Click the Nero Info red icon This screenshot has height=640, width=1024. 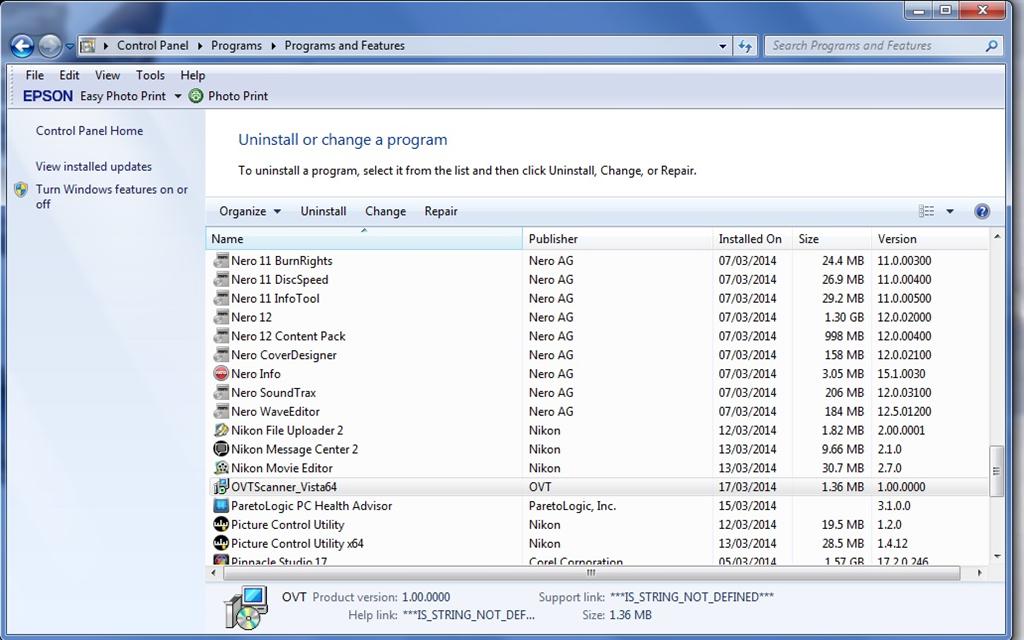pos(221,374)
